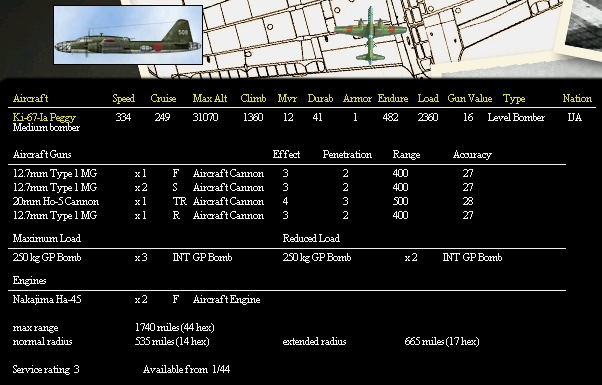This screenshot has height=385, width=602.
Task: Click the Level Bomber type text
Action: 516,117
